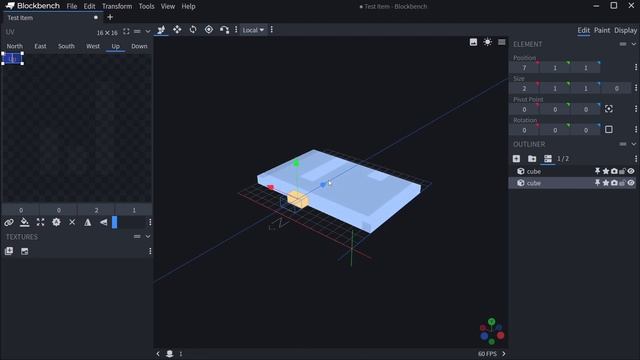Switch to the West face tab
Image resolution: width=640 pixels, height=360 pixels.
(x=93, y=46)
